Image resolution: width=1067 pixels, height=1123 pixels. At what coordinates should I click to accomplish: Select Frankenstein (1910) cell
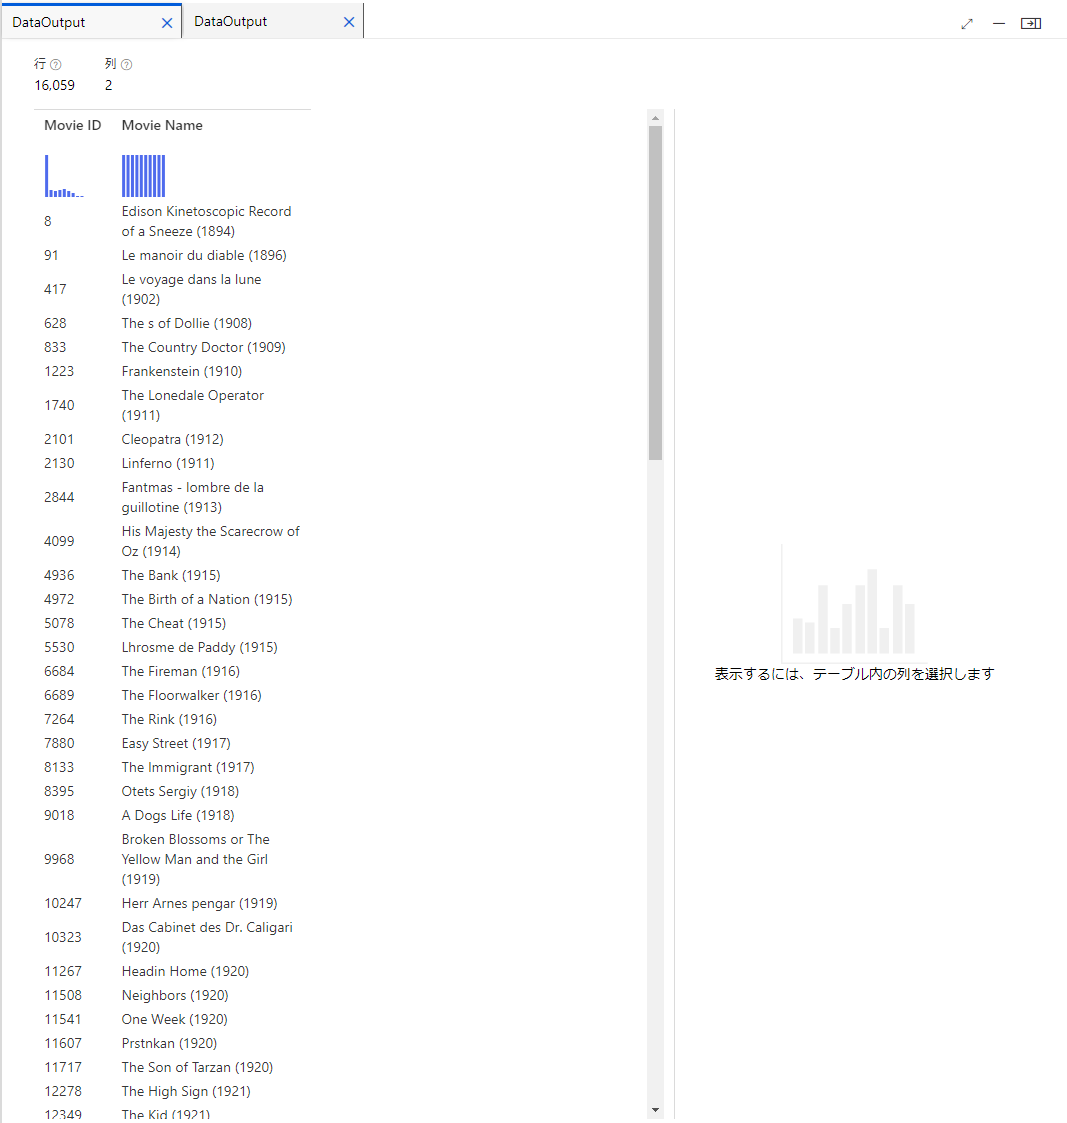(x=182, y=371)
